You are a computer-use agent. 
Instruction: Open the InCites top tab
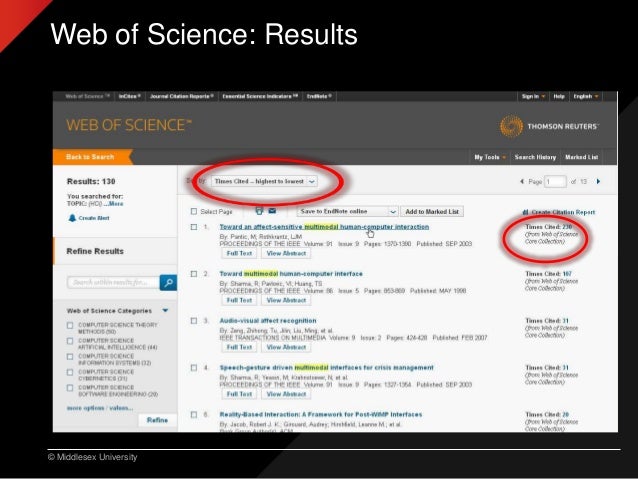(x=129, y=96)
